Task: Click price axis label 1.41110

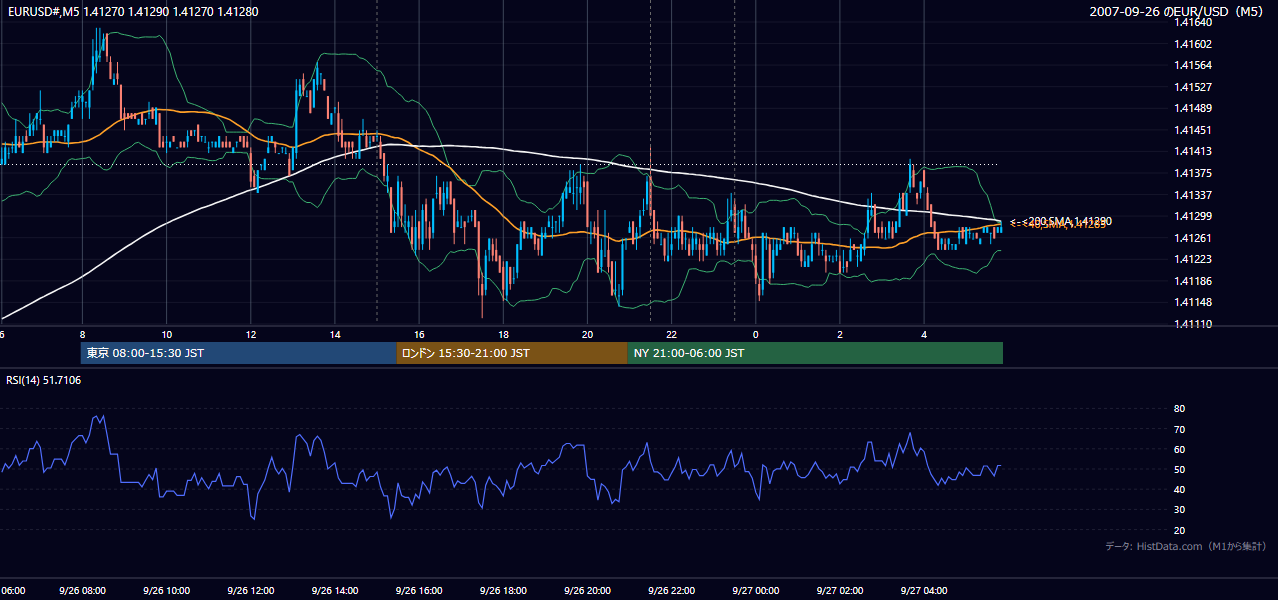Action: pyautogui.click(x=1194, y=324)
